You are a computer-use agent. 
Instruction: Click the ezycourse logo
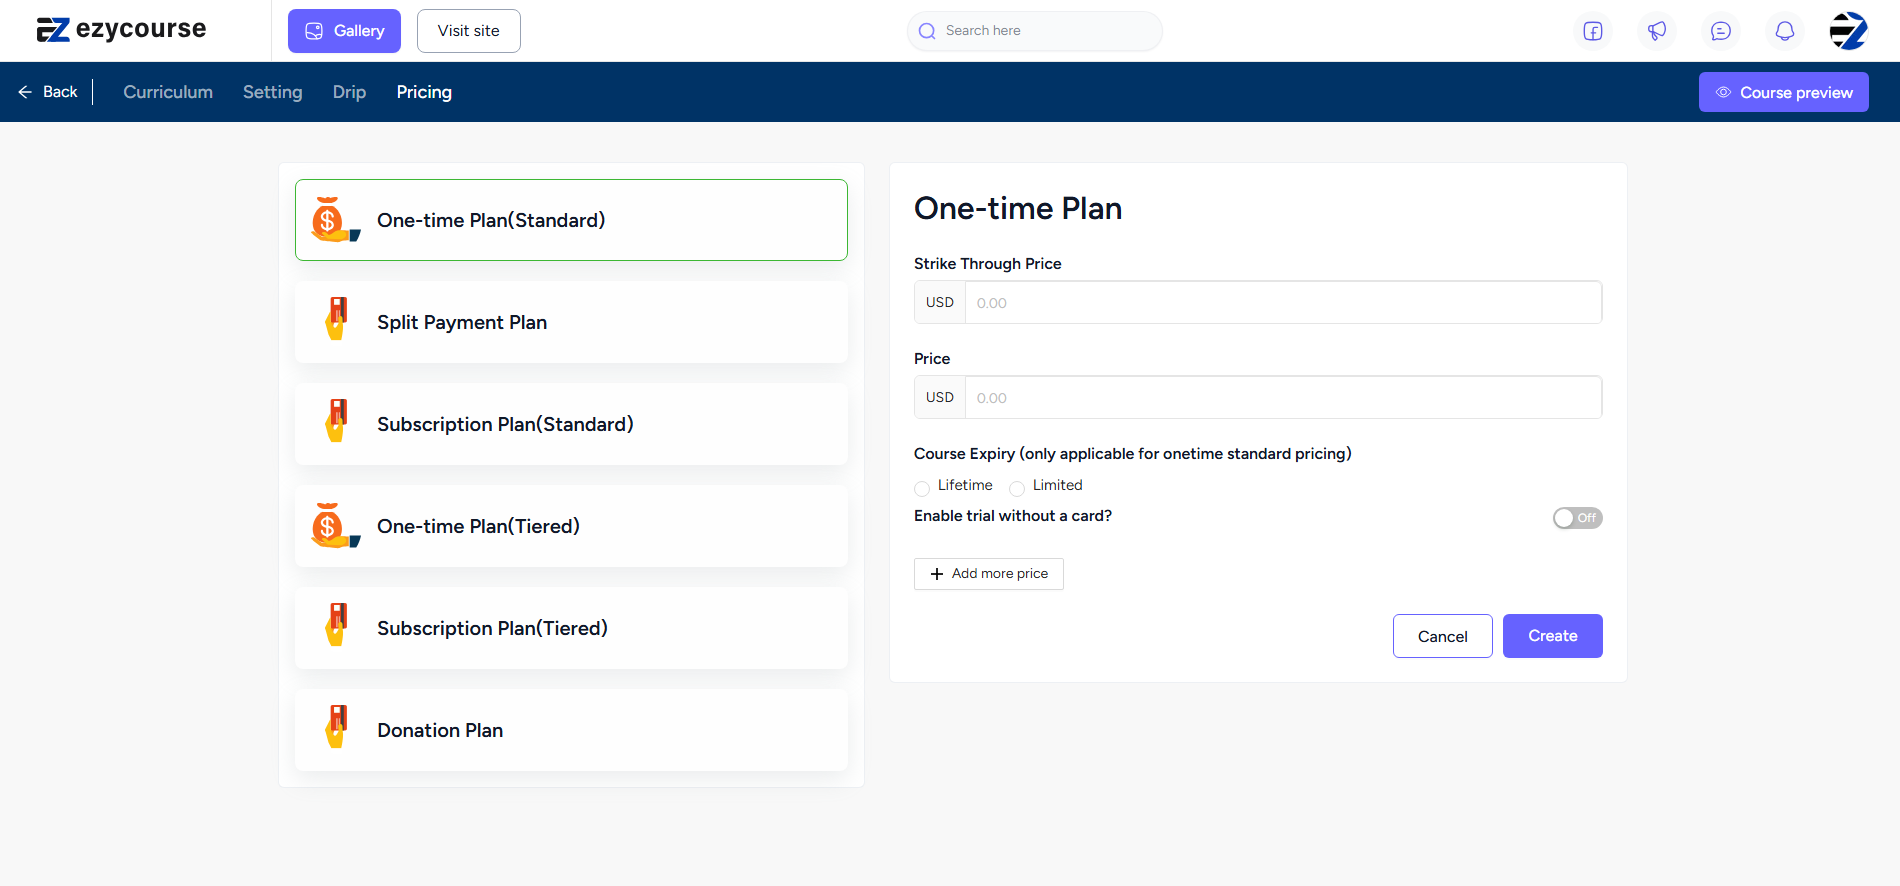(121, 30)
